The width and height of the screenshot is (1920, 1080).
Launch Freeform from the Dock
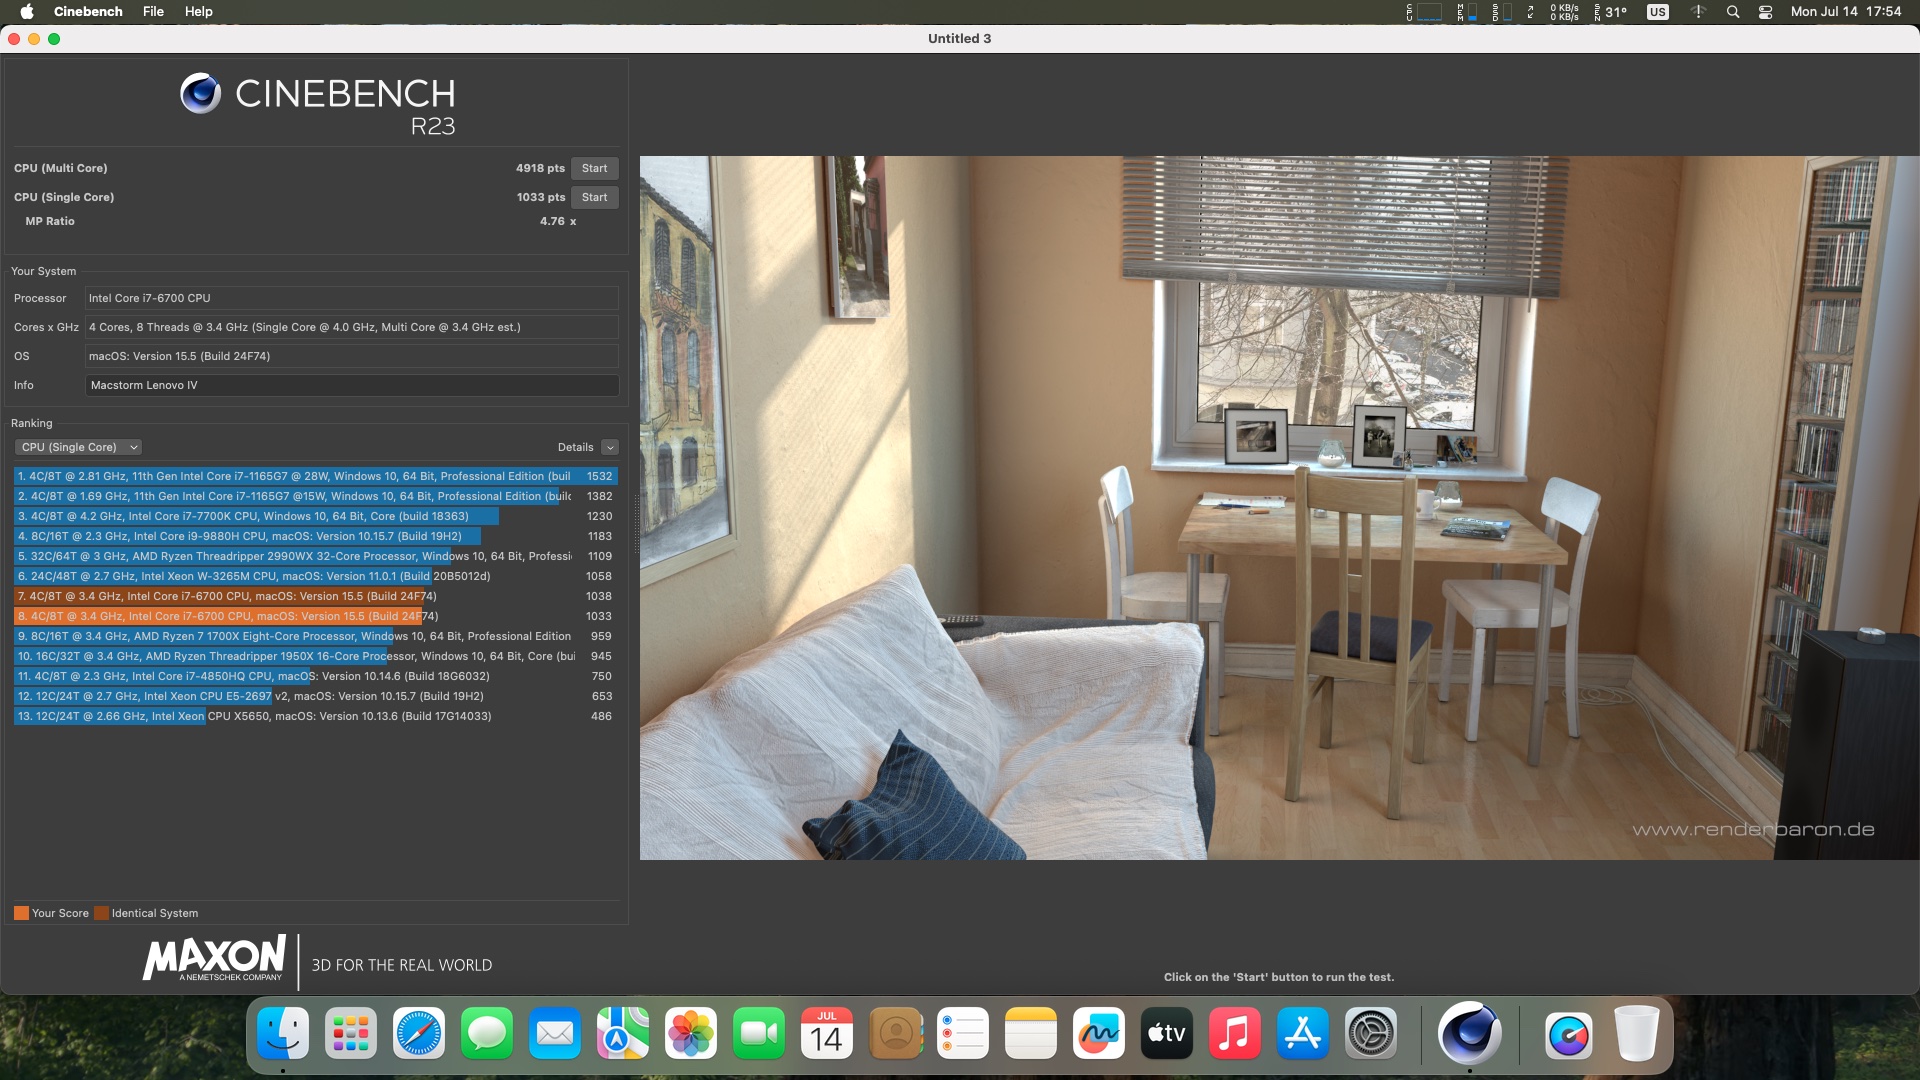point(1099,1033)
